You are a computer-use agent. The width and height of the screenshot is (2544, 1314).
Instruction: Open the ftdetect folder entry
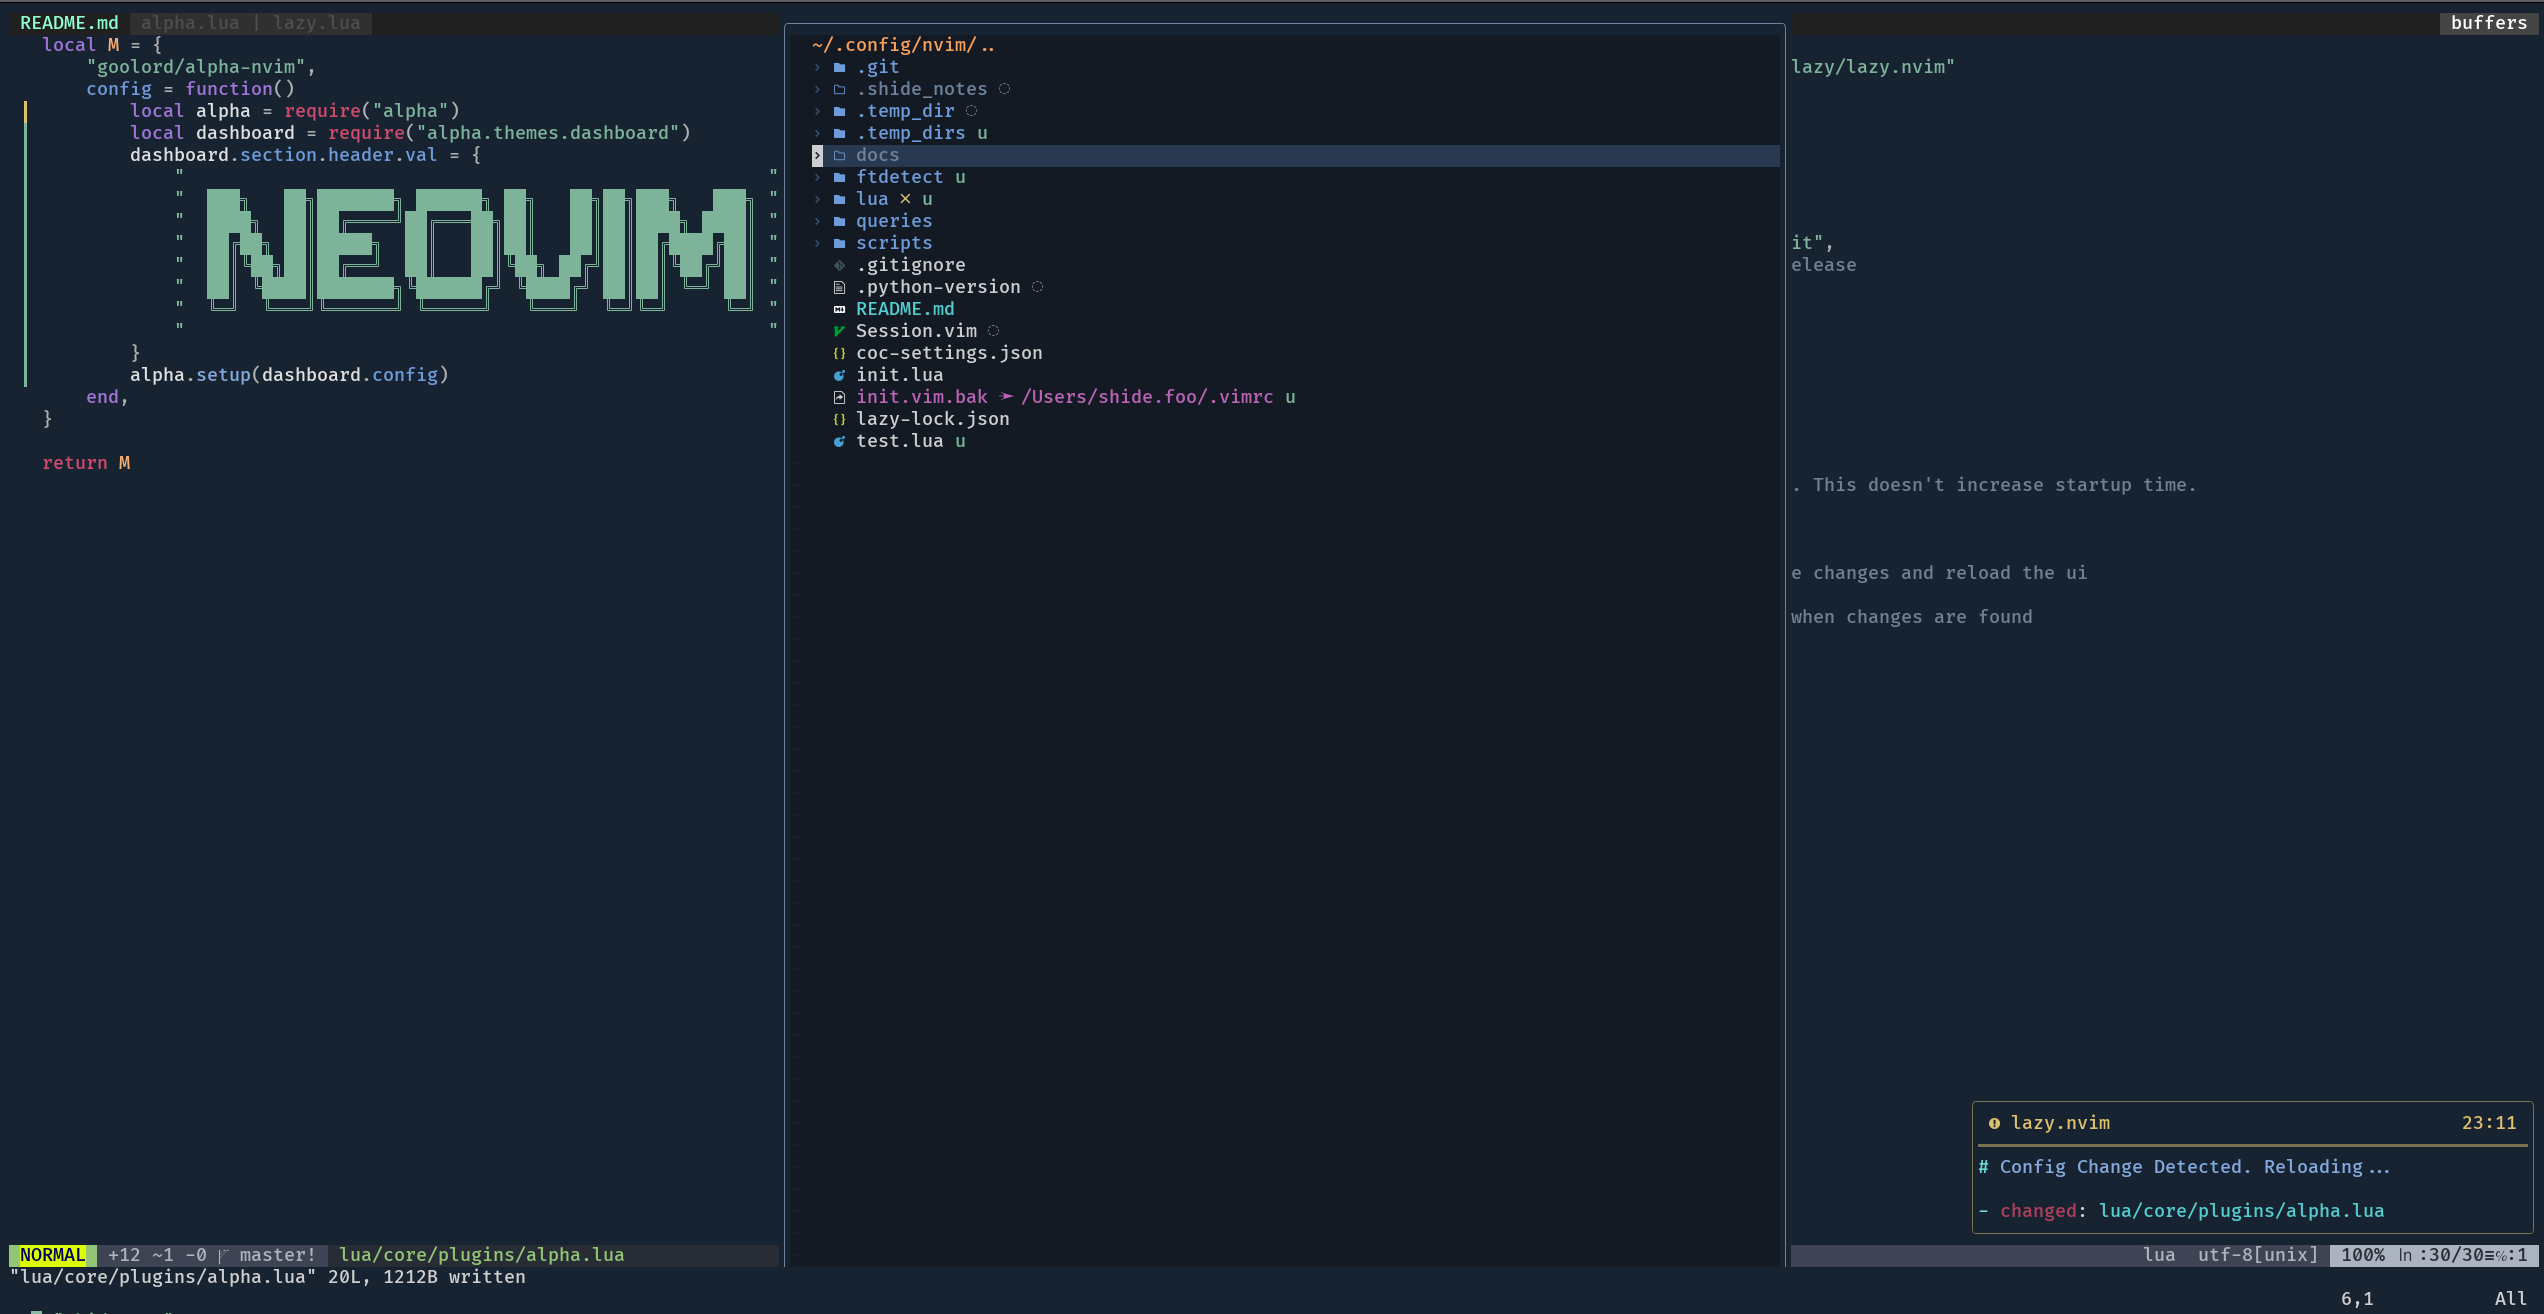pyautogui.click(x=898, y=177)
